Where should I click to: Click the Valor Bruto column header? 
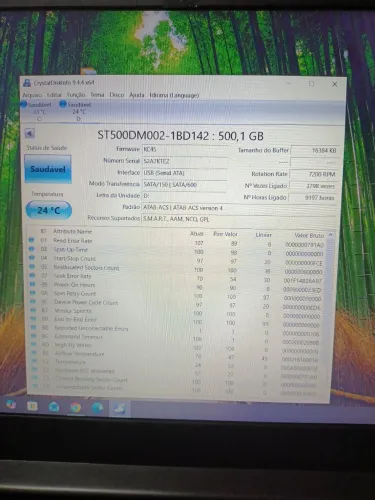[x=309, y=236]
